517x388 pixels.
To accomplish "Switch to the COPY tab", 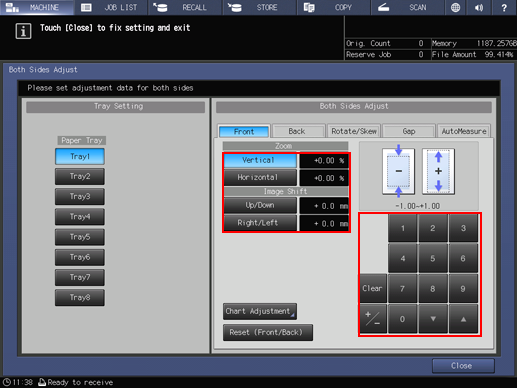I will point(334,7).
